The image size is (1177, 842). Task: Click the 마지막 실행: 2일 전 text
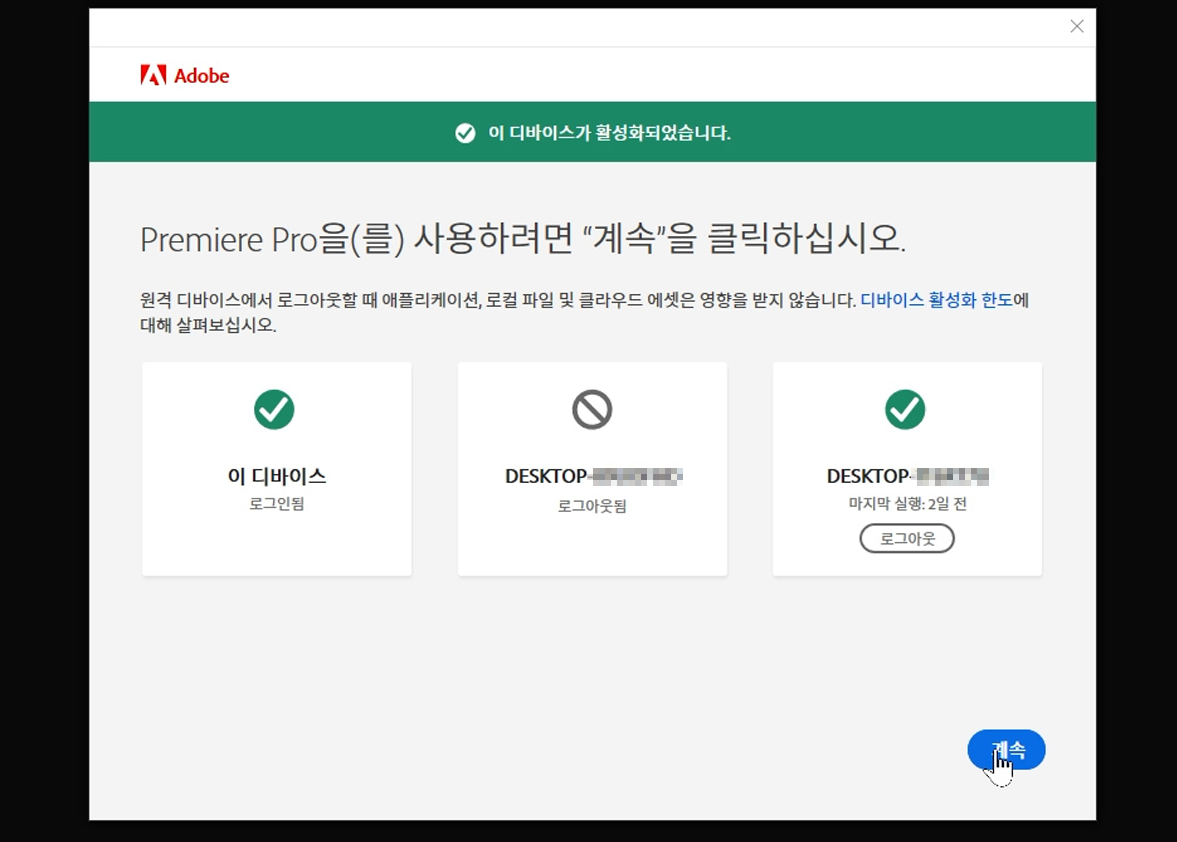pos(908,504)
